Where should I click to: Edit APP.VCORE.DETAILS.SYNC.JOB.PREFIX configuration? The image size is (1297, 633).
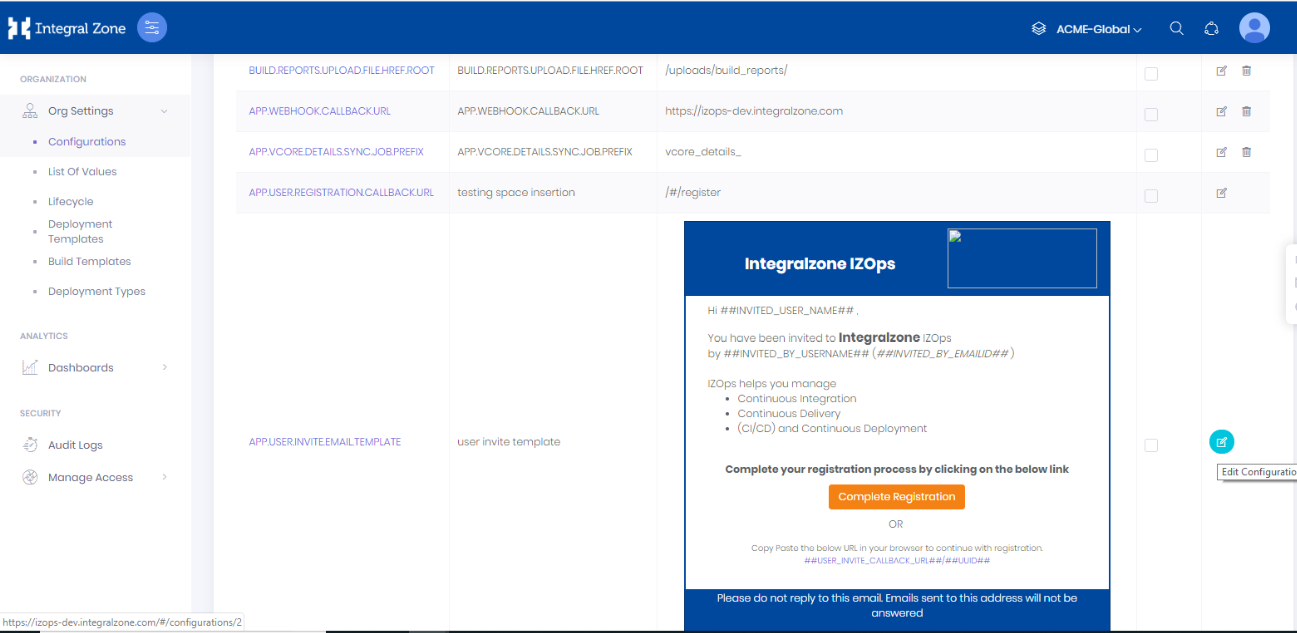(x=1221, y=152)
